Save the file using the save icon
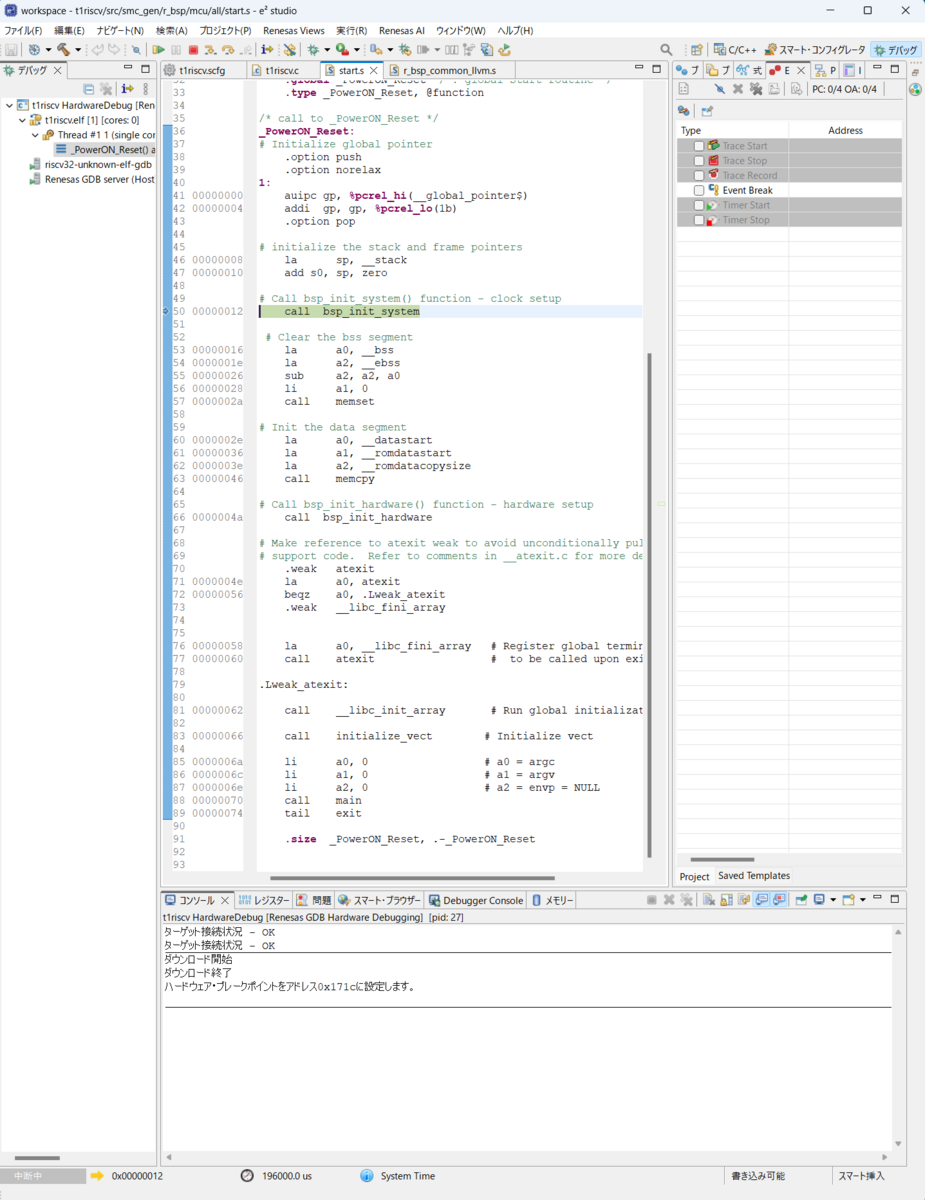Image resolution: width=925 pixels, height=1200 pixels. [12, 48]
